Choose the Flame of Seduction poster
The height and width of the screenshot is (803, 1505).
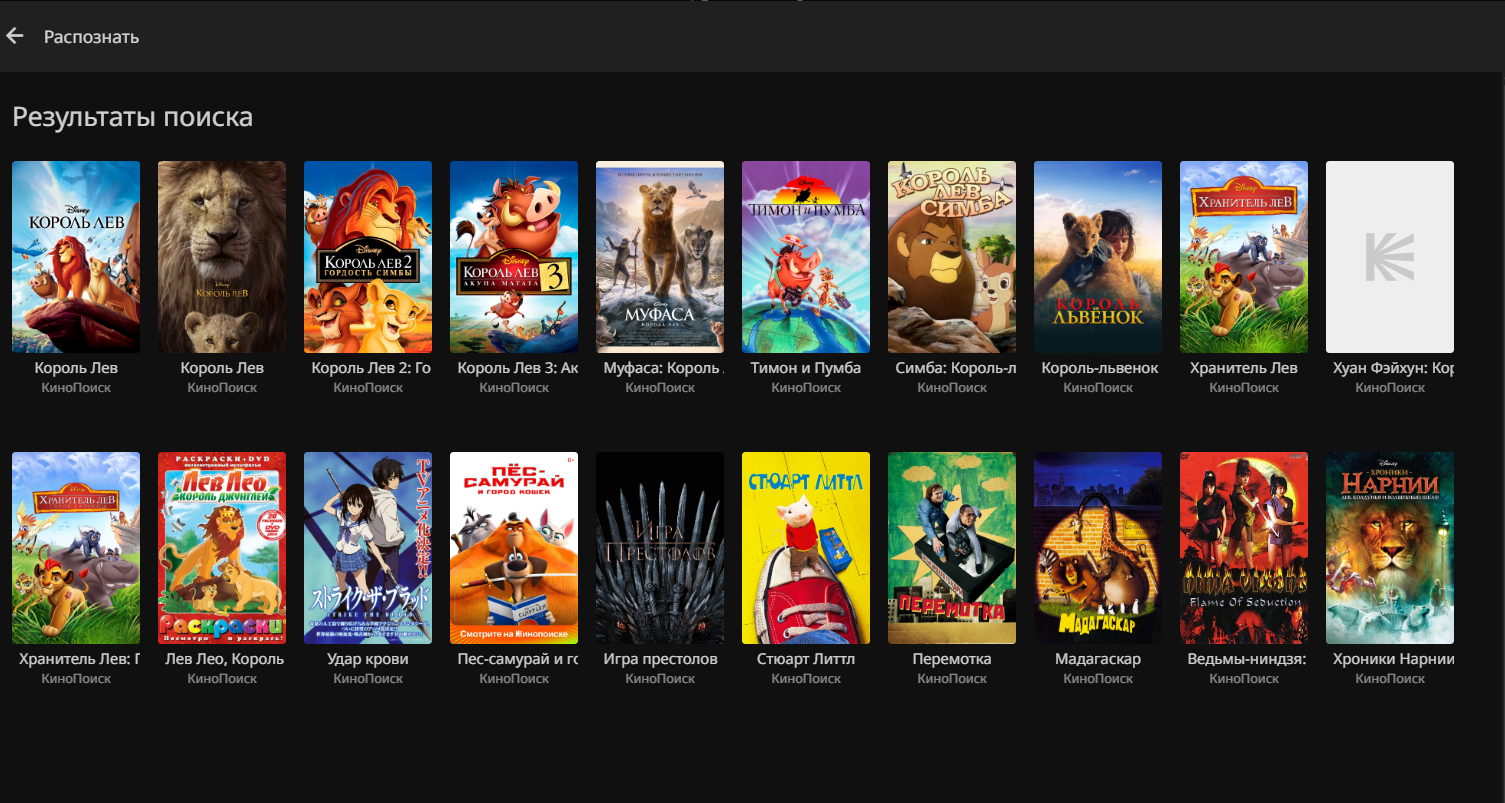(1244, 548)
